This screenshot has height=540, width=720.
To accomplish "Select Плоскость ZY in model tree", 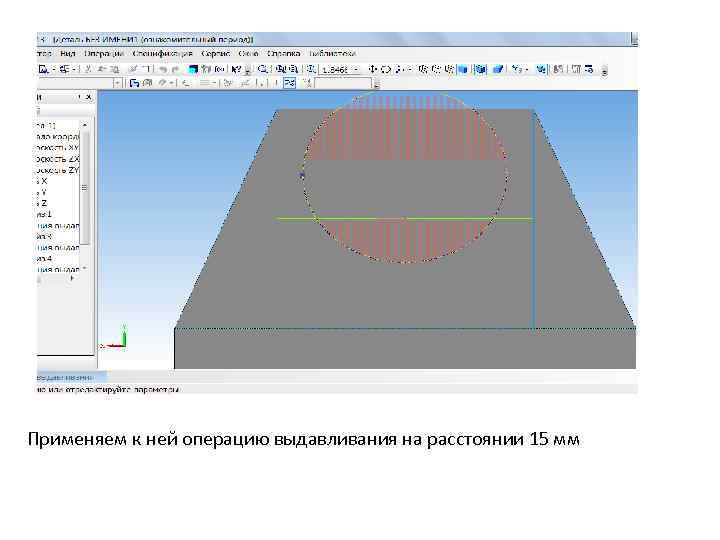I will pos(57,170).
